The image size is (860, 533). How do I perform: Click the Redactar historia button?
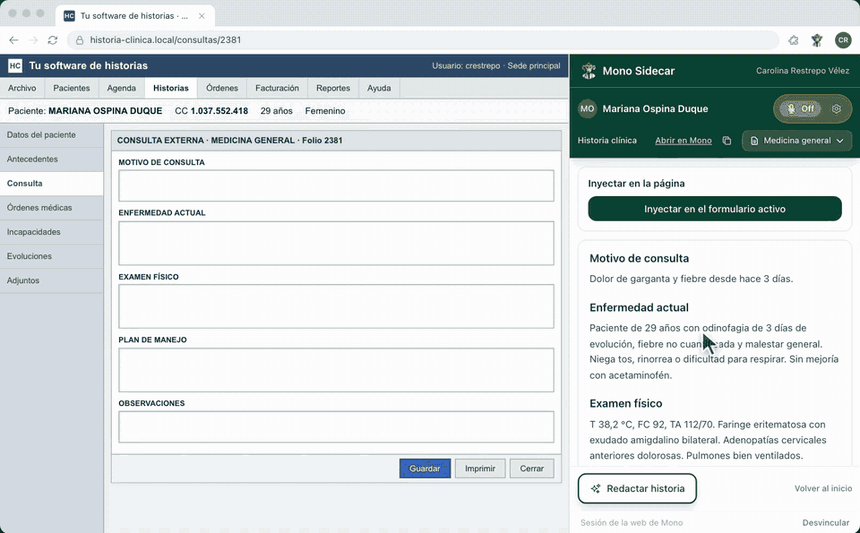(x=637, y=489)
